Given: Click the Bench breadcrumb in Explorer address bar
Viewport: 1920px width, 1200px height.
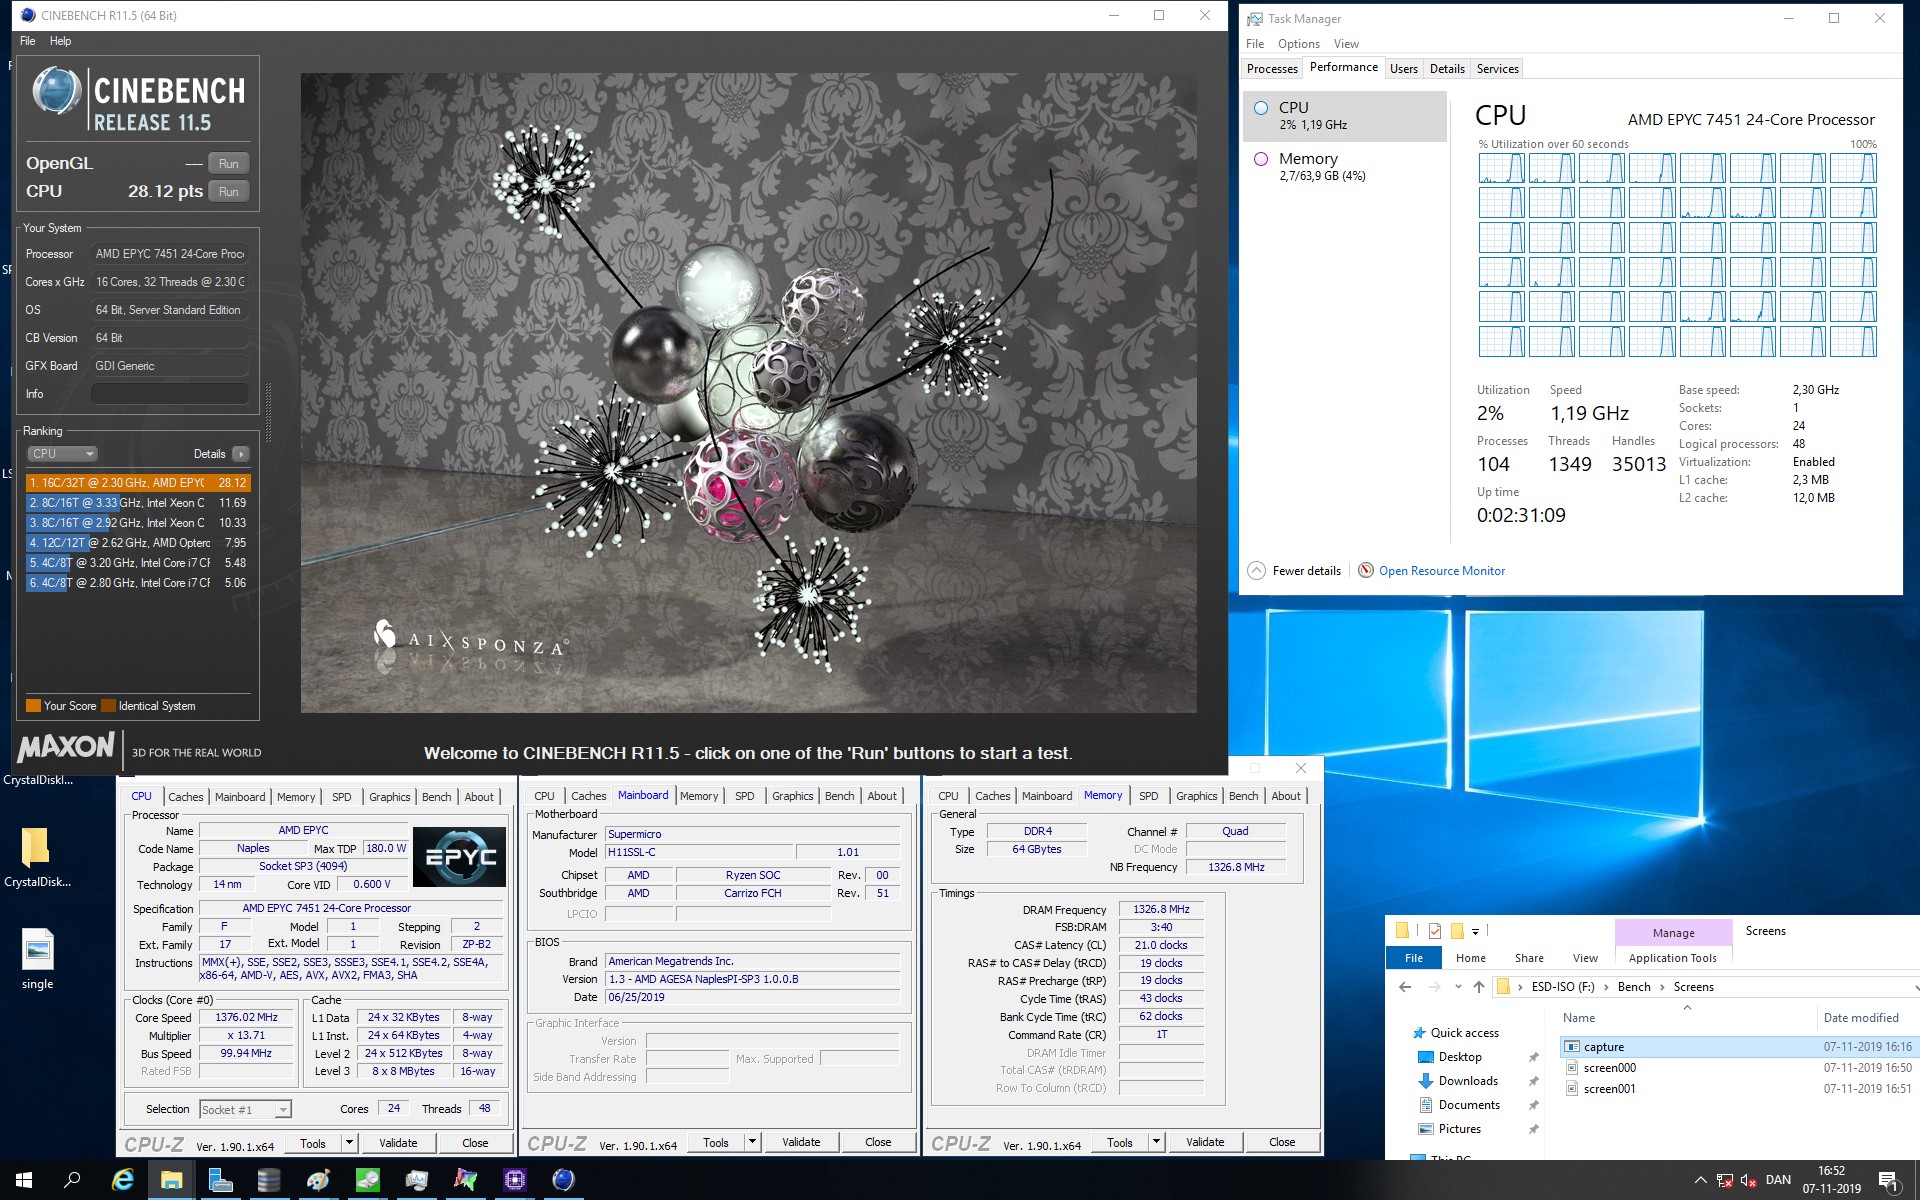Looking at the screenshot, I should pyautogui.click(x=1634, y=987).
